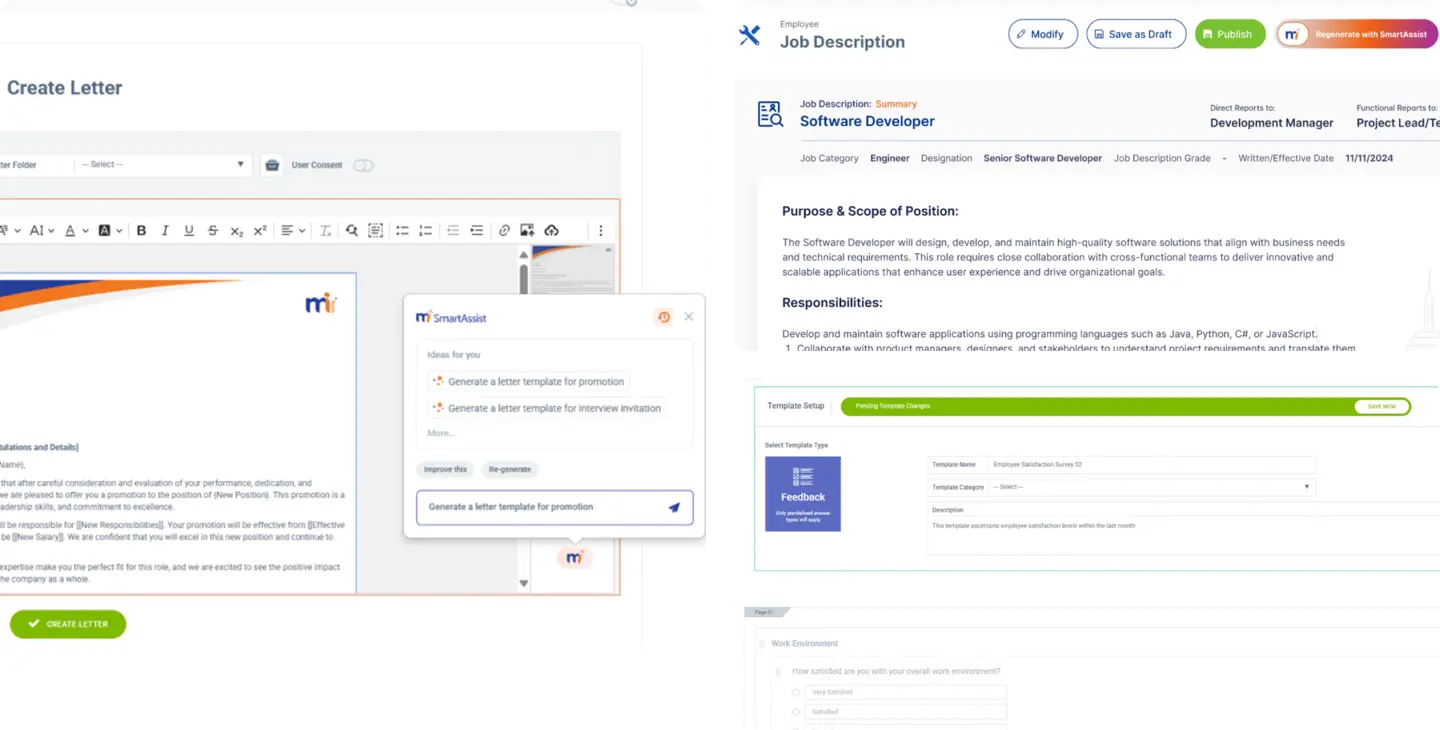The height and width of the screenshot is (730, 1440).
Task: Open the Letter Folder Select dropdown
Action: (162, 164)
